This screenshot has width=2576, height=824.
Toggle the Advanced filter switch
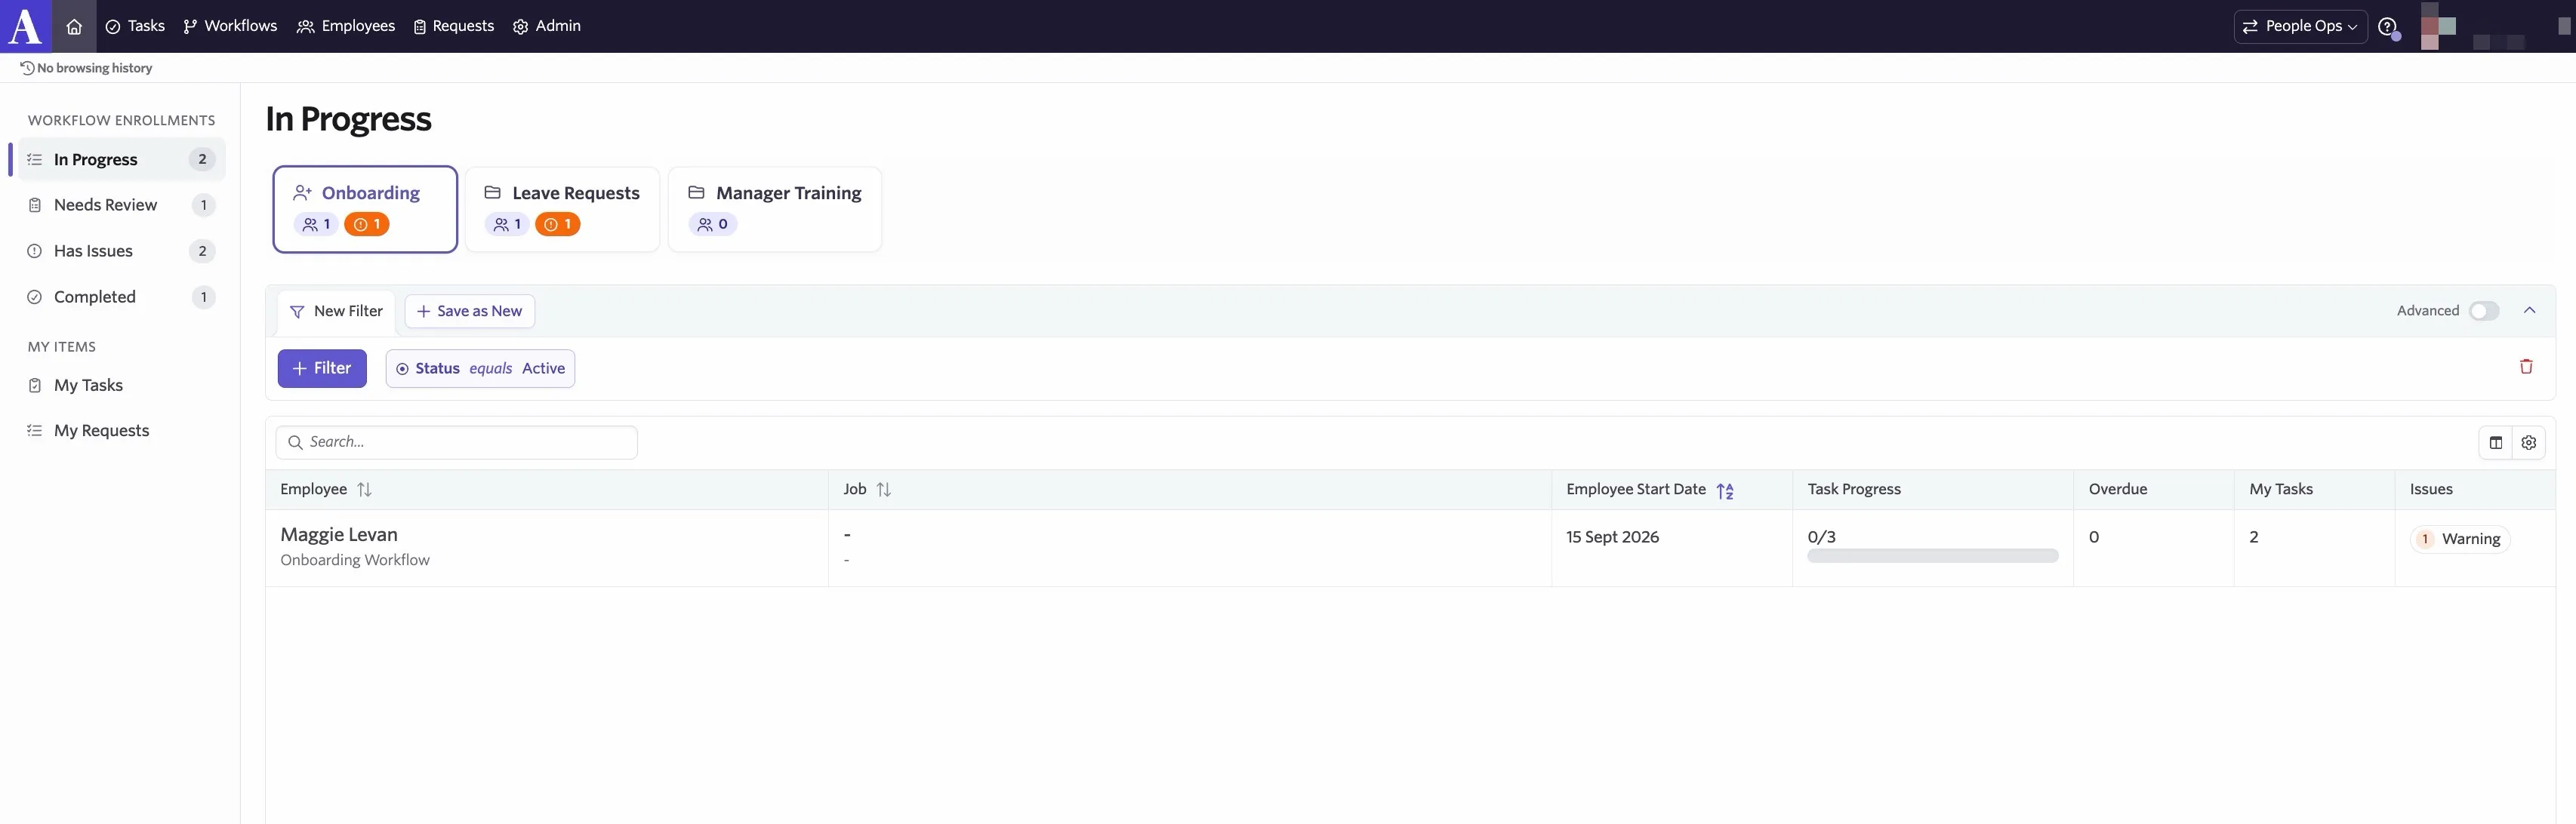(x=2483, y=311)
